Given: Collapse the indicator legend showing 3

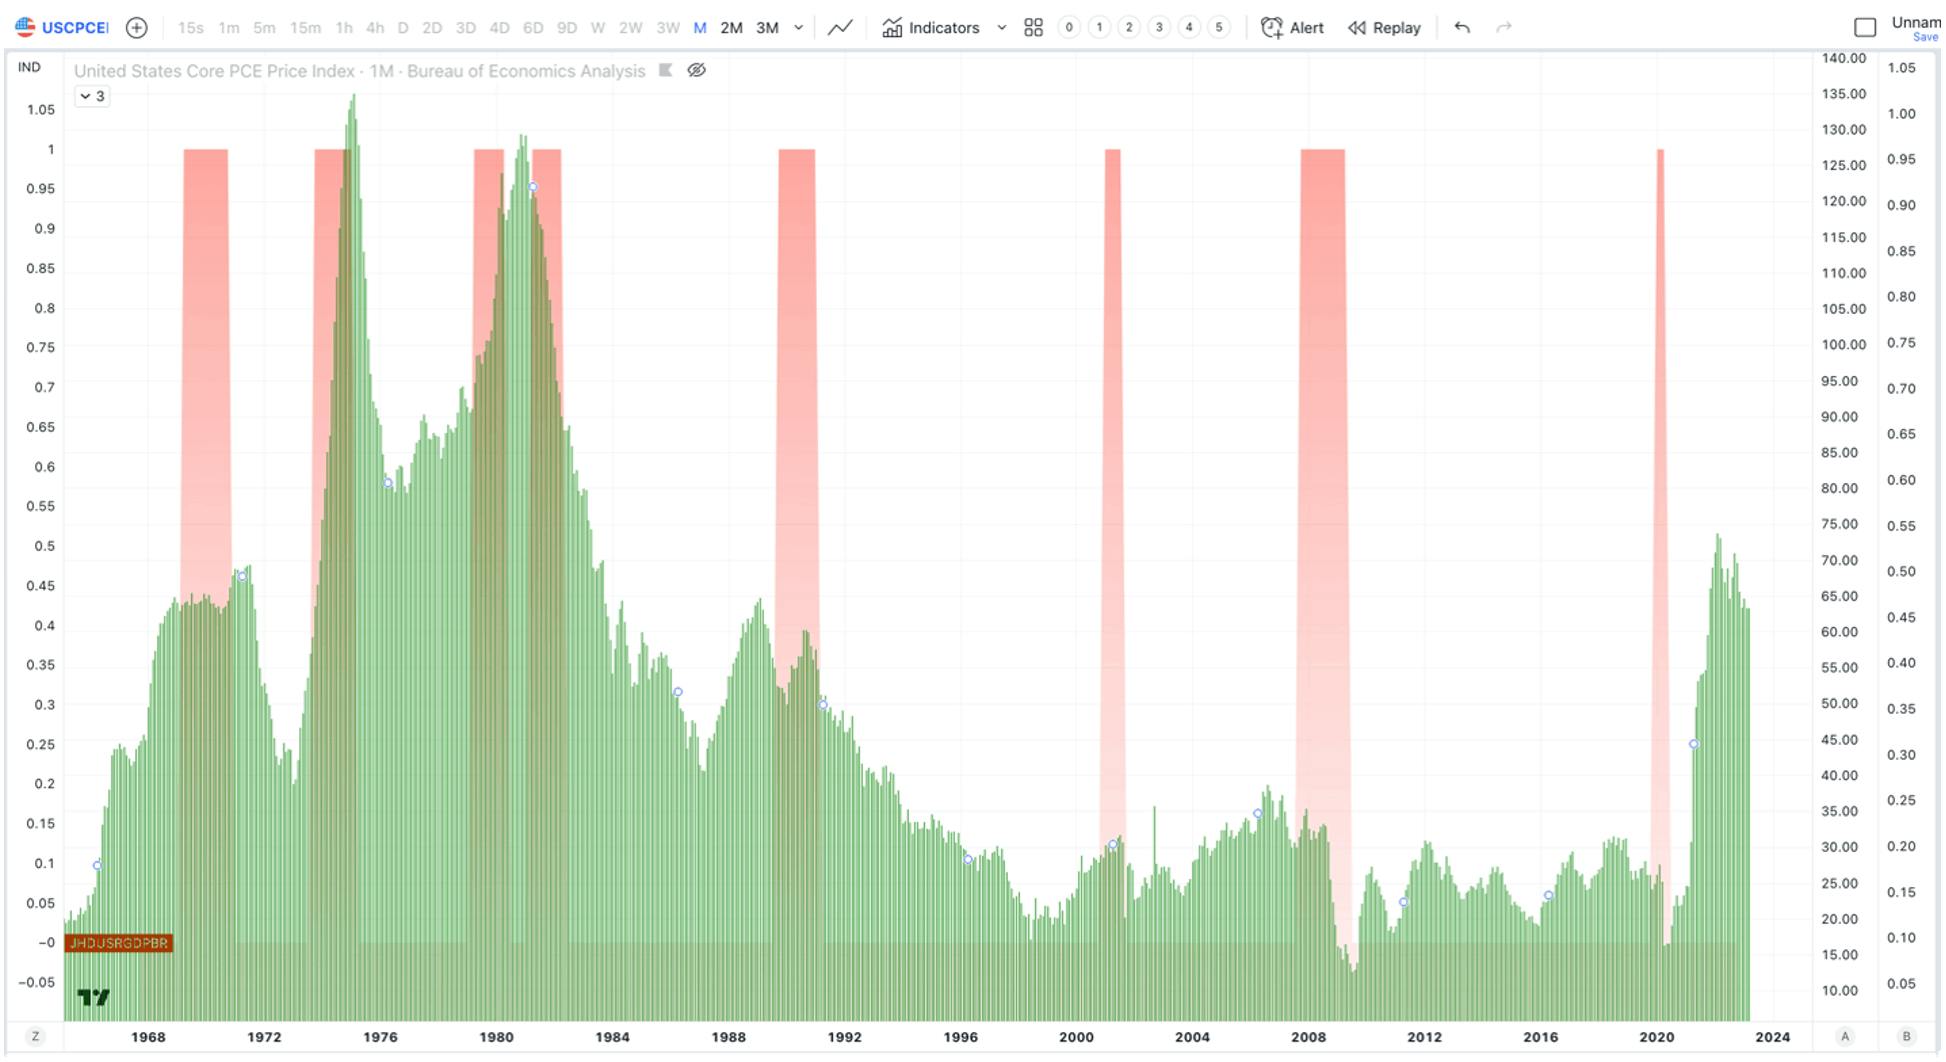Looking at the screenshot, I should [92, 96].
